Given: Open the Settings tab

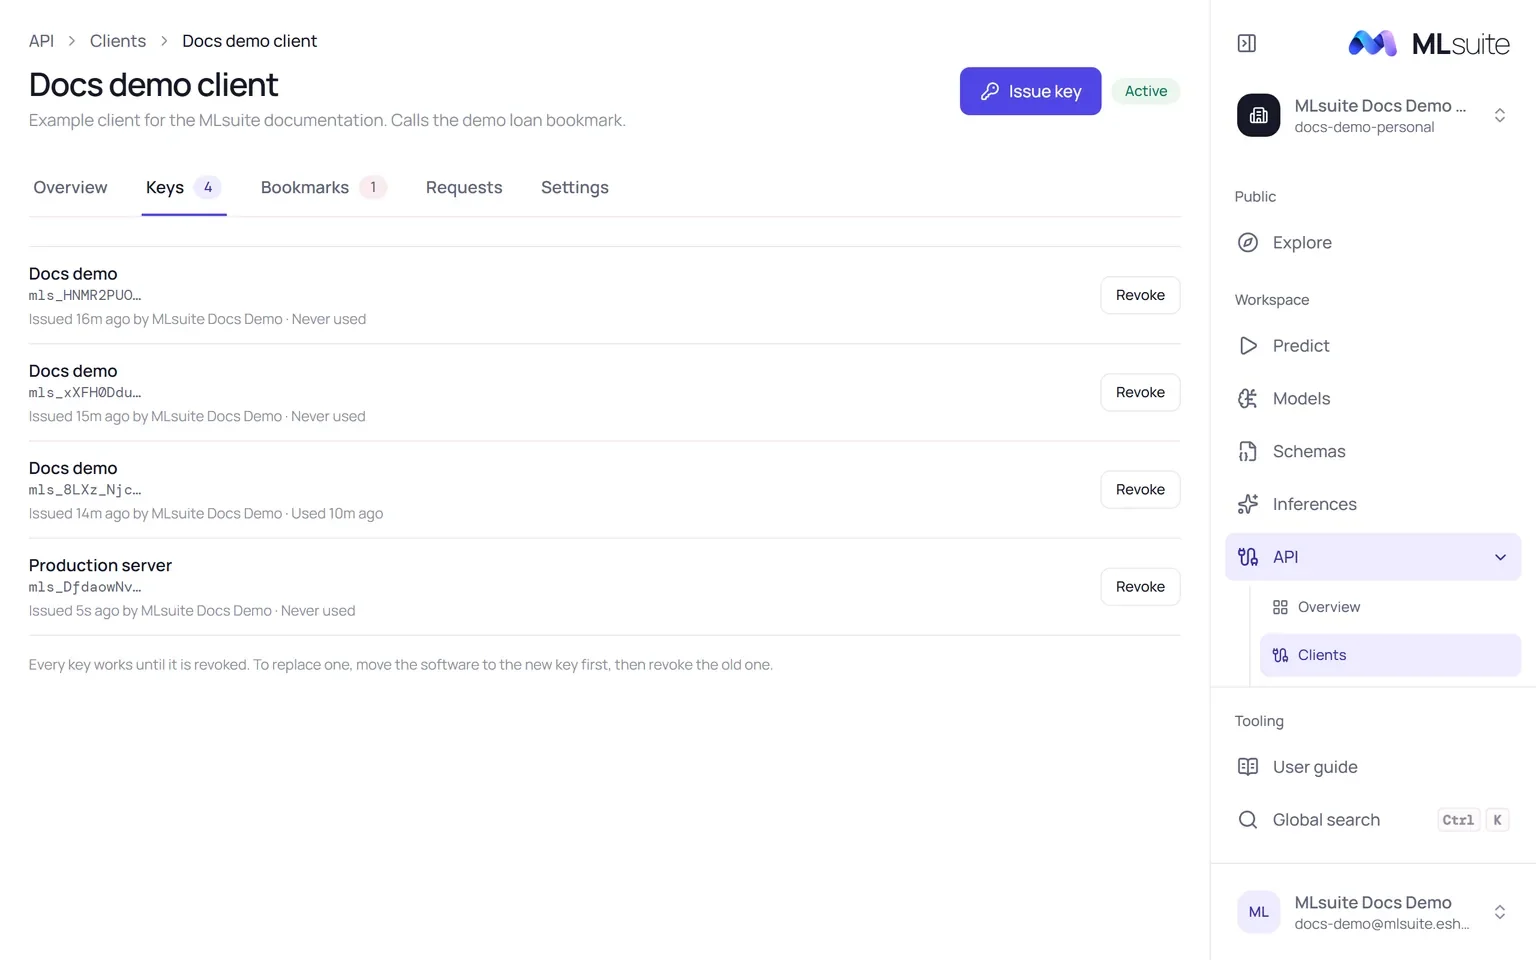Looking at the screenshot, I should tap(575, 188).
